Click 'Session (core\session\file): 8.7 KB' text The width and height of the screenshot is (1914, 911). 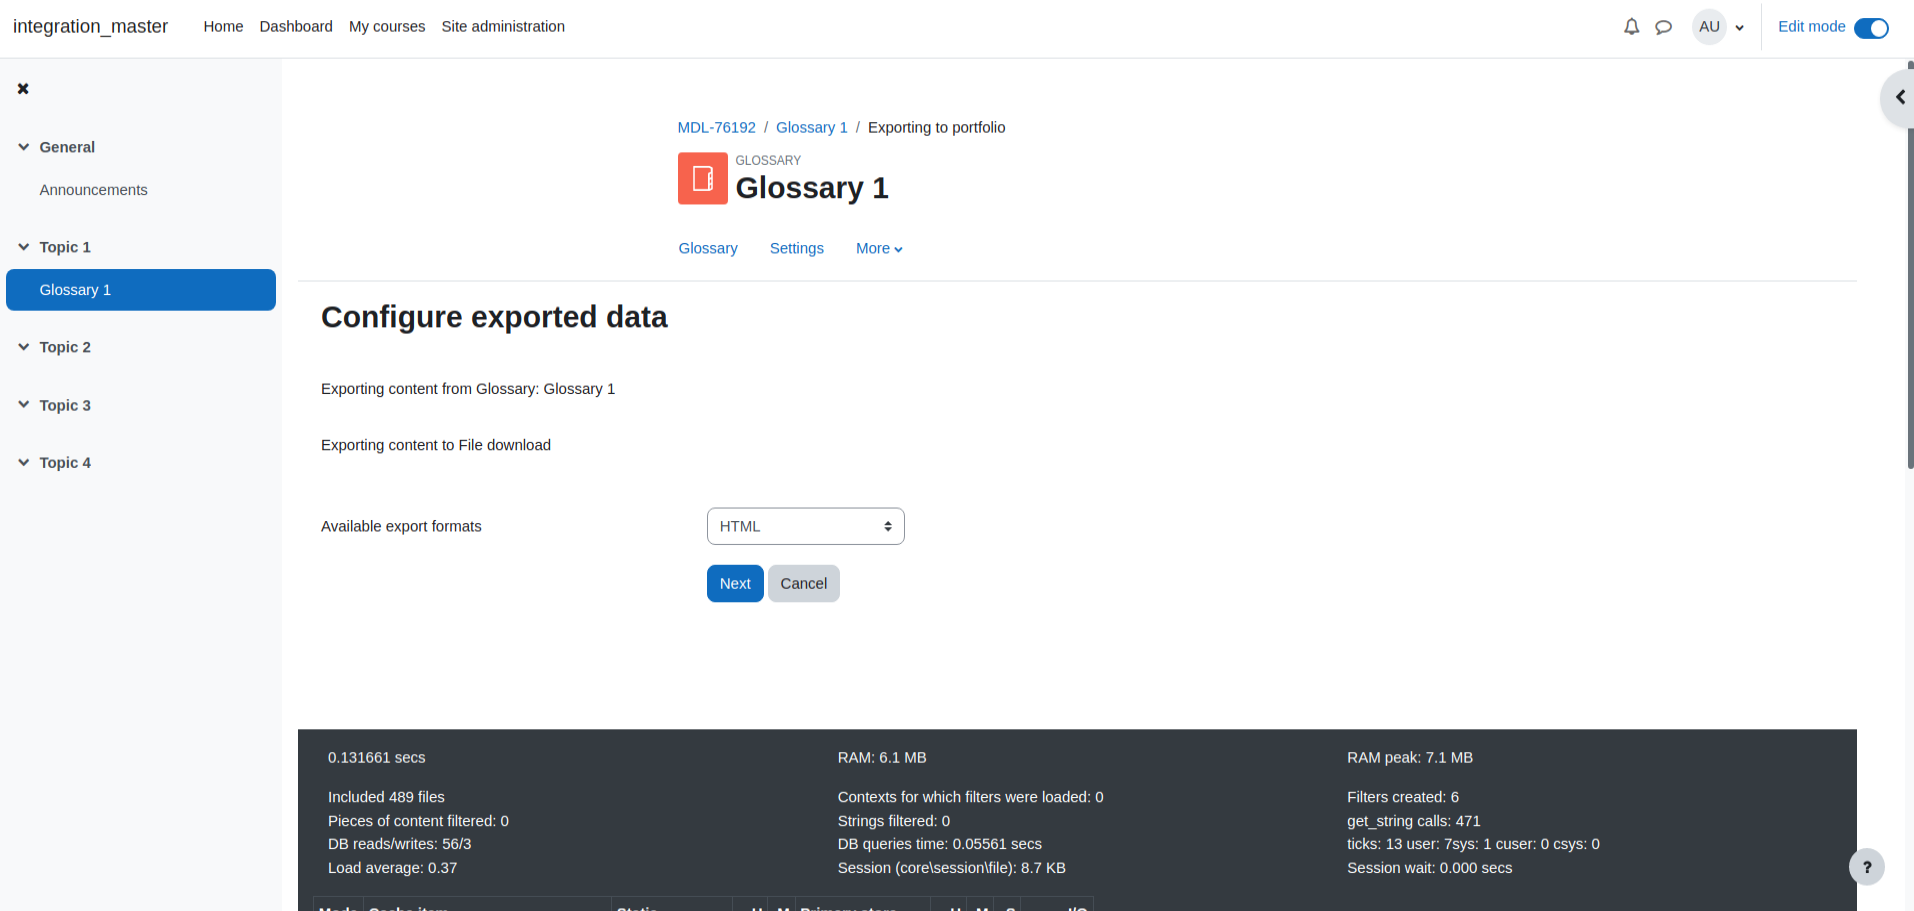point(952,868)
